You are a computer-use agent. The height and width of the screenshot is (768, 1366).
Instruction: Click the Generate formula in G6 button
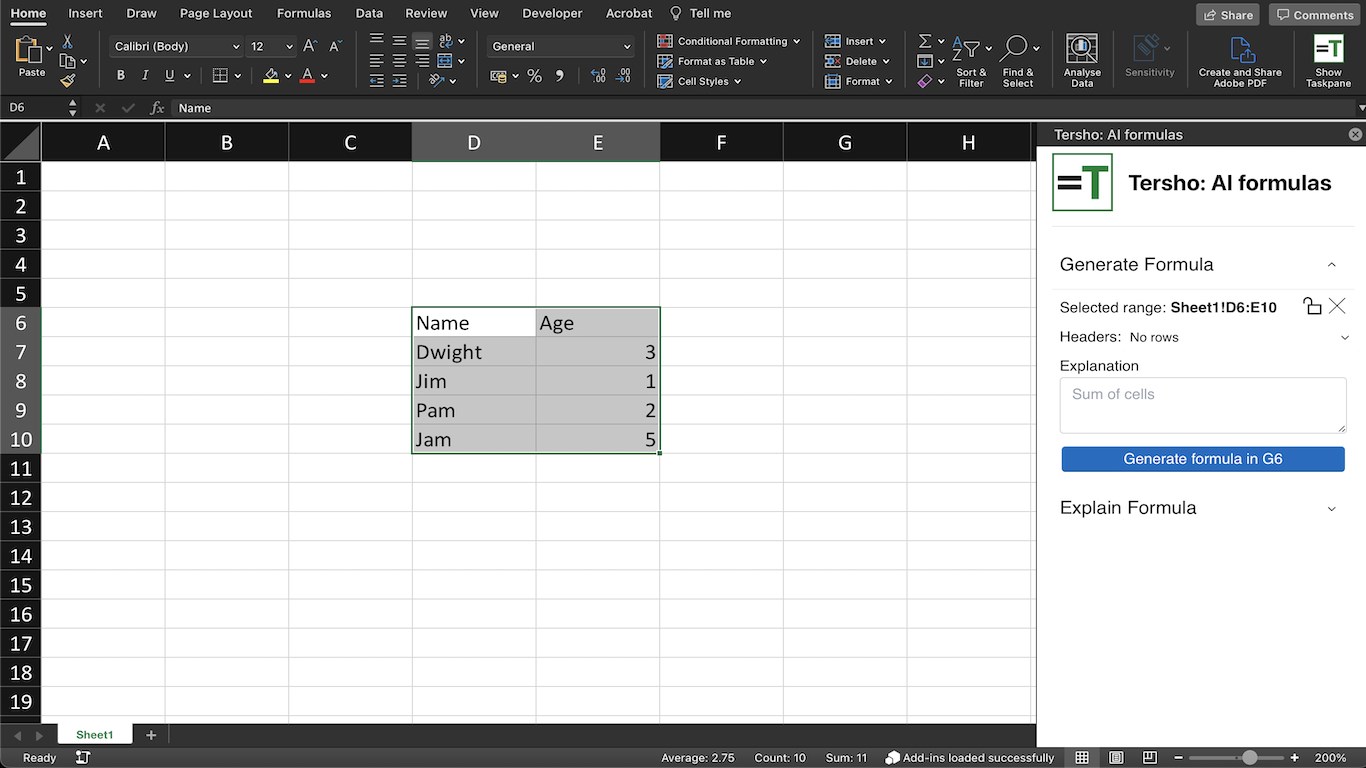(1203, 459)
